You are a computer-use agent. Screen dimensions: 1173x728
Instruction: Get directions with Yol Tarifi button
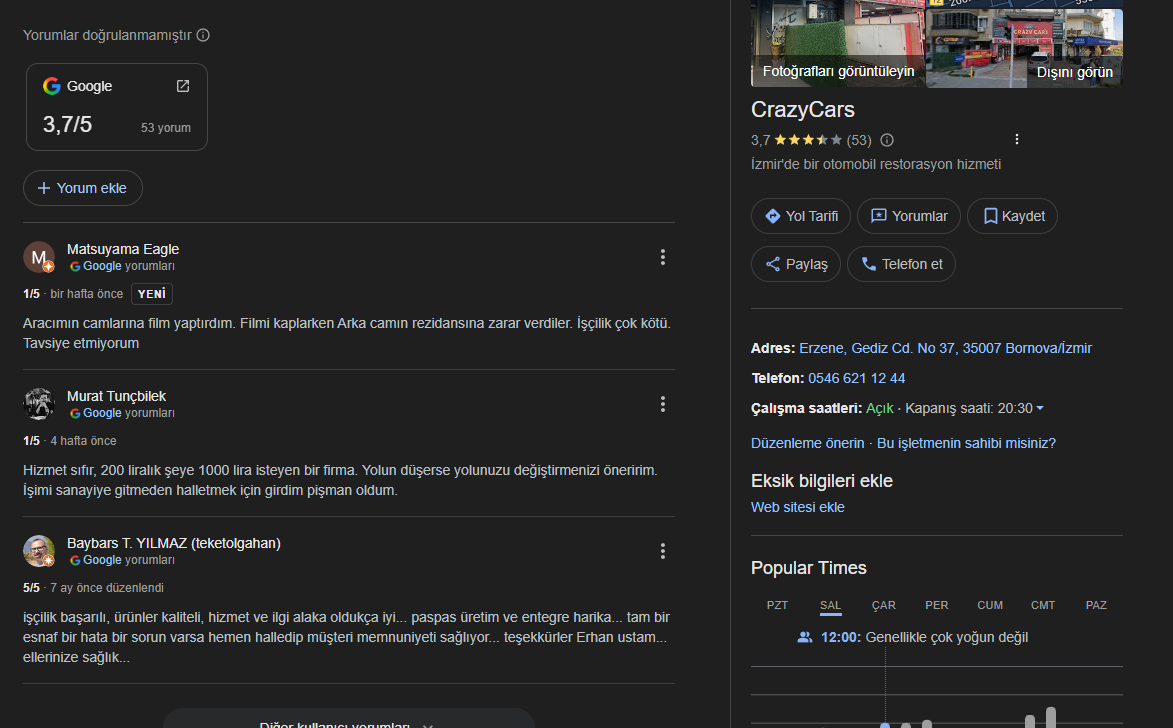pyautogui.click(x=800, y=216)
